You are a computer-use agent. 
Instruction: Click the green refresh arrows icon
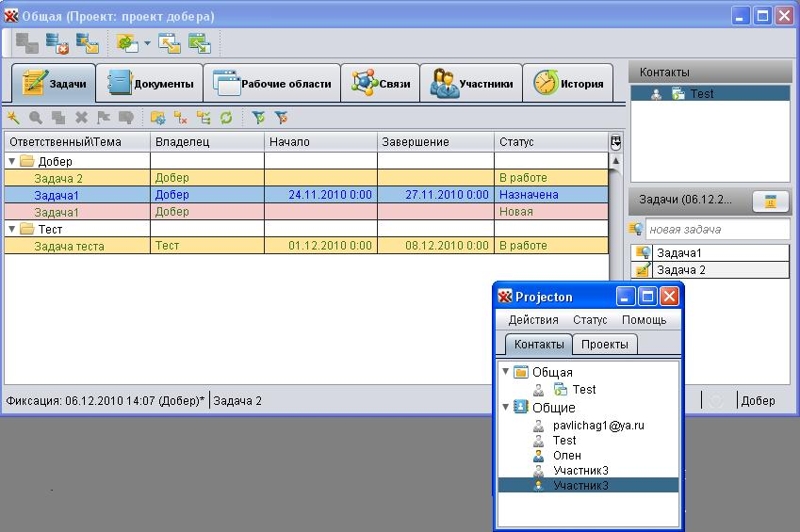coord(226,118)
